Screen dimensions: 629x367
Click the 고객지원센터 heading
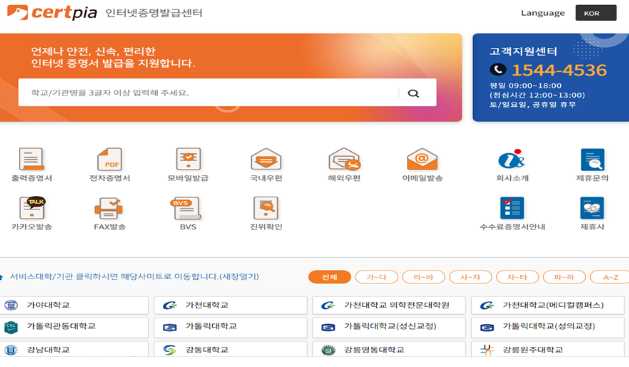pyautogui.click(x=523, y=51)
